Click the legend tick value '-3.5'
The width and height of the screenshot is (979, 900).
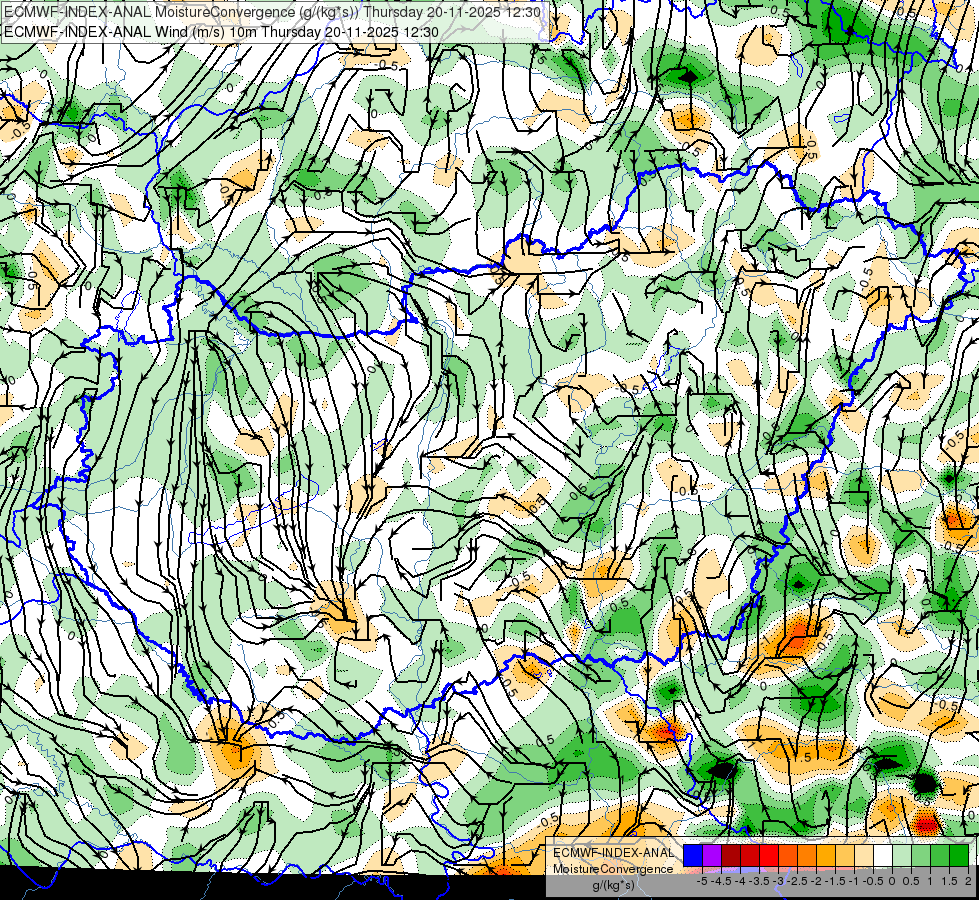tap(759, 881)
